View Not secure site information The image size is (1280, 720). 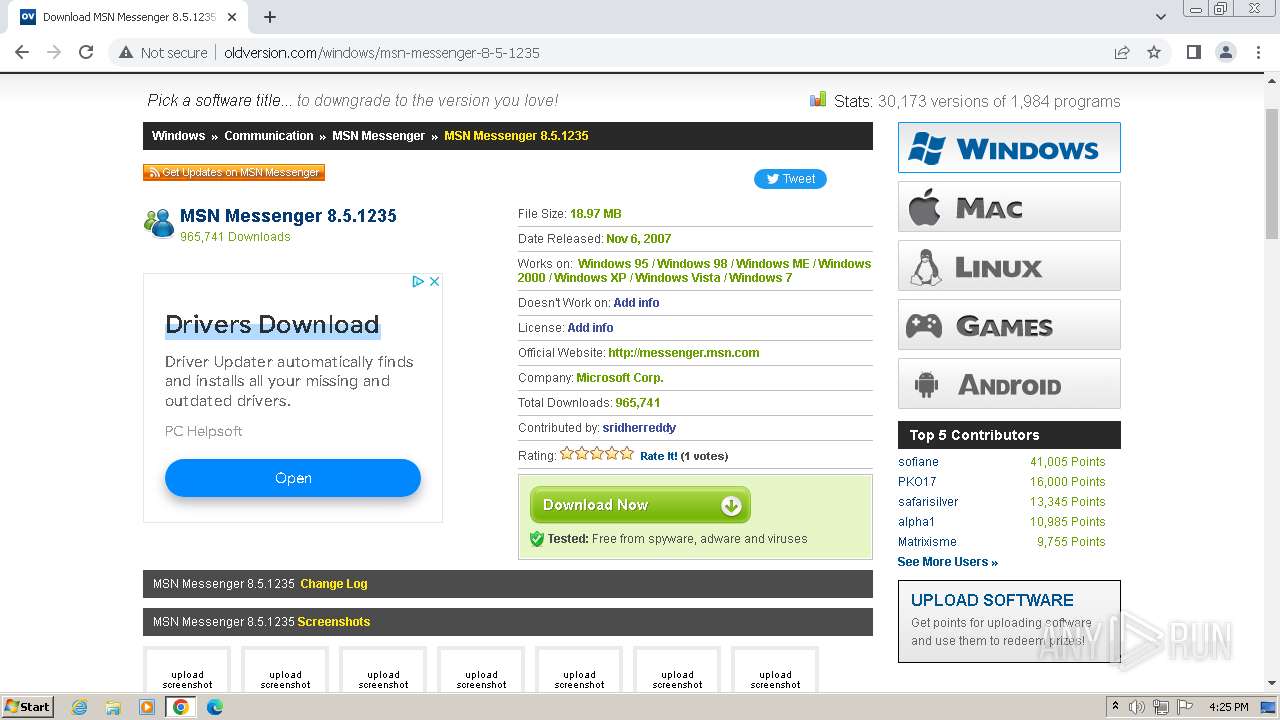pos(163,52)
